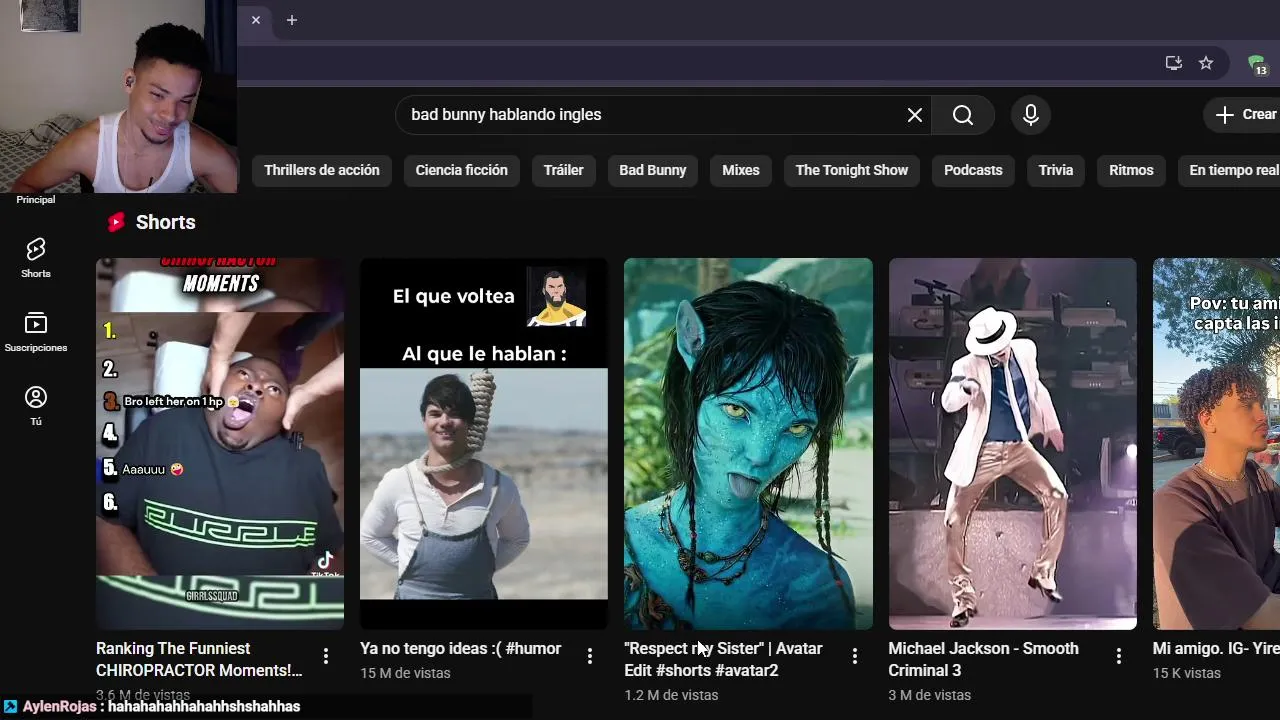Viewport: 1280px width, 720px height.
Task: Click the AylenRojas chat username
Action: tap(59, 707)
